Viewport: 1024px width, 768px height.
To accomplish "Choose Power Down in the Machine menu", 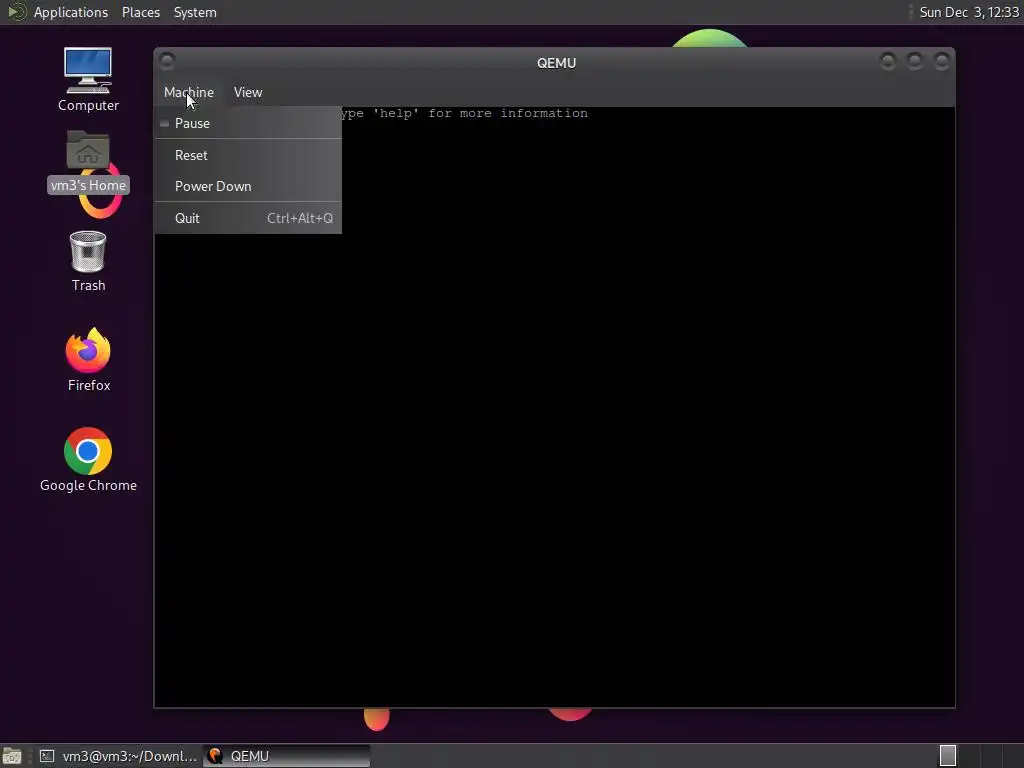I will [x=248, y=186].
